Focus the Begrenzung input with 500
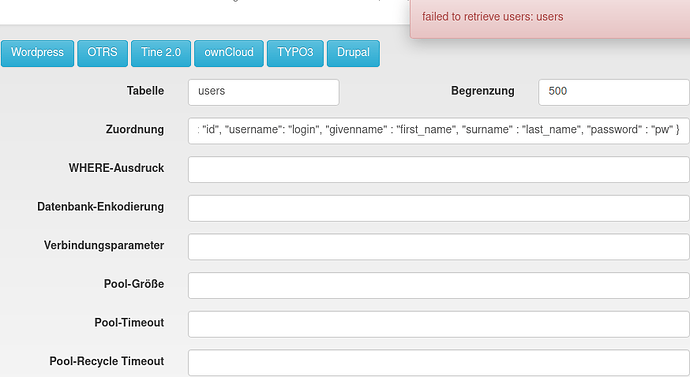This screenshot has height=377, width=690. [x=614, y=92]
